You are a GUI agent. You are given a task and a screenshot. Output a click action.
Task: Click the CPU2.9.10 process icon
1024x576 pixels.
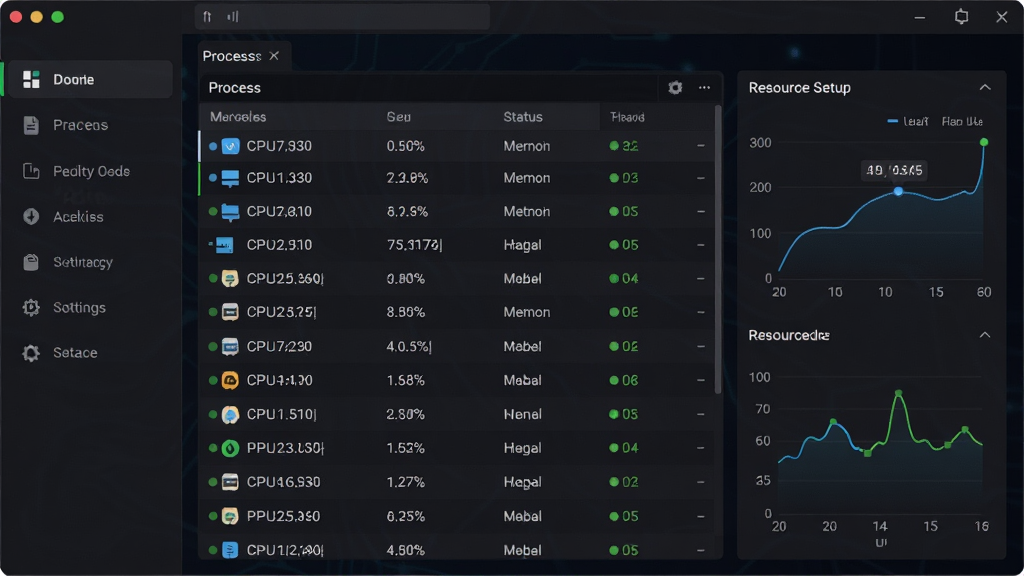(225, 246)
